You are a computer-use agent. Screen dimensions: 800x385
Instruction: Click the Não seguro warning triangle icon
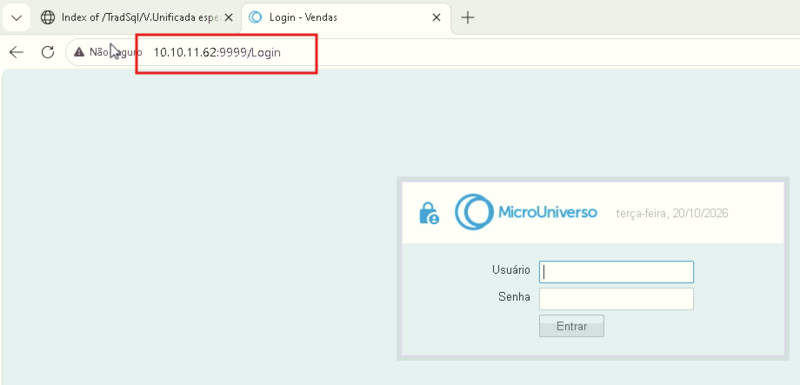click(x=79, y=52)
